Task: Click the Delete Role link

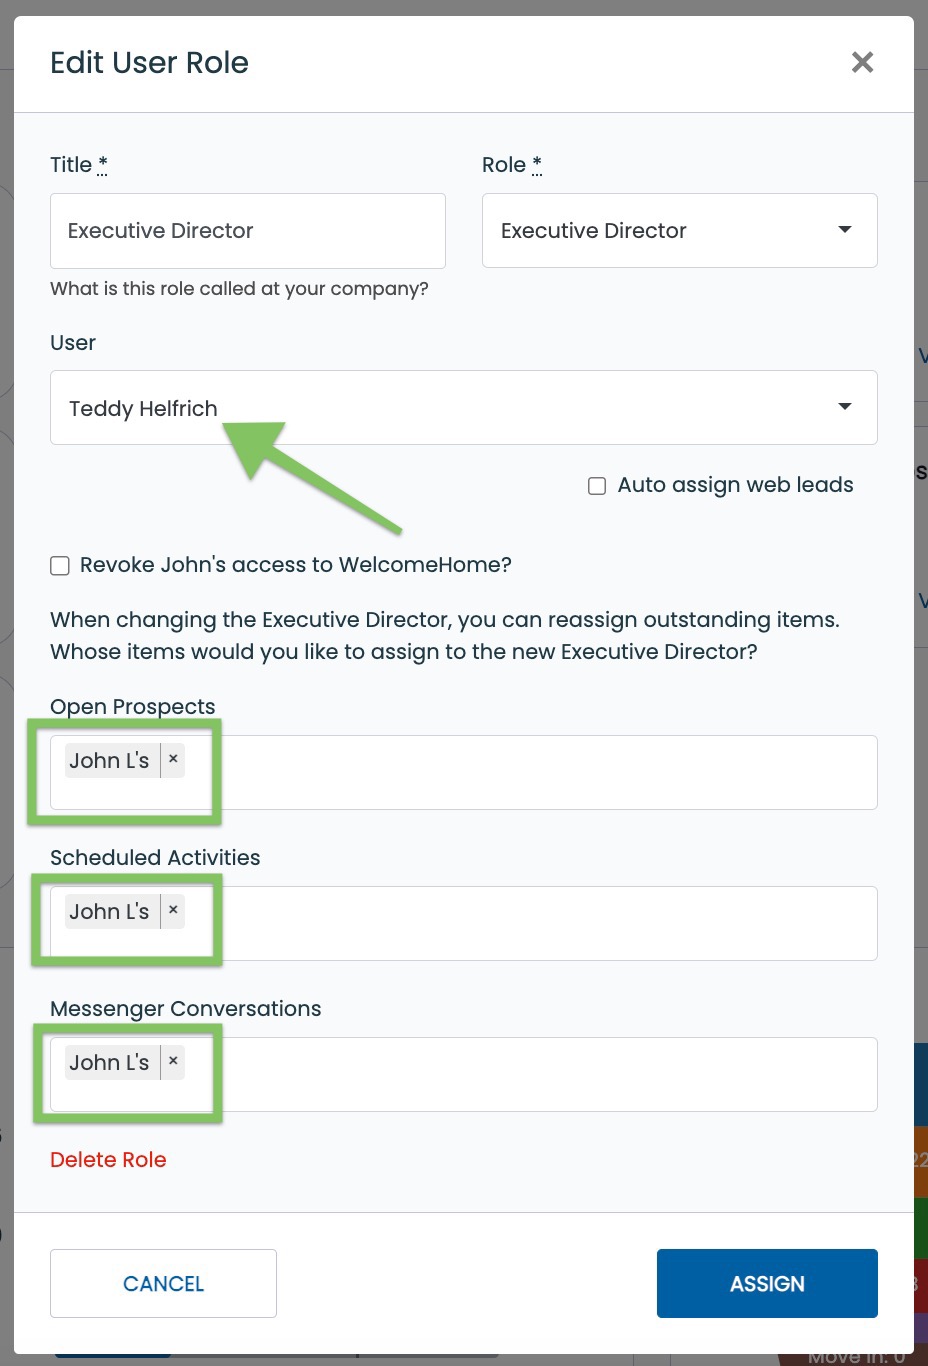Action: pos(108,1160)
